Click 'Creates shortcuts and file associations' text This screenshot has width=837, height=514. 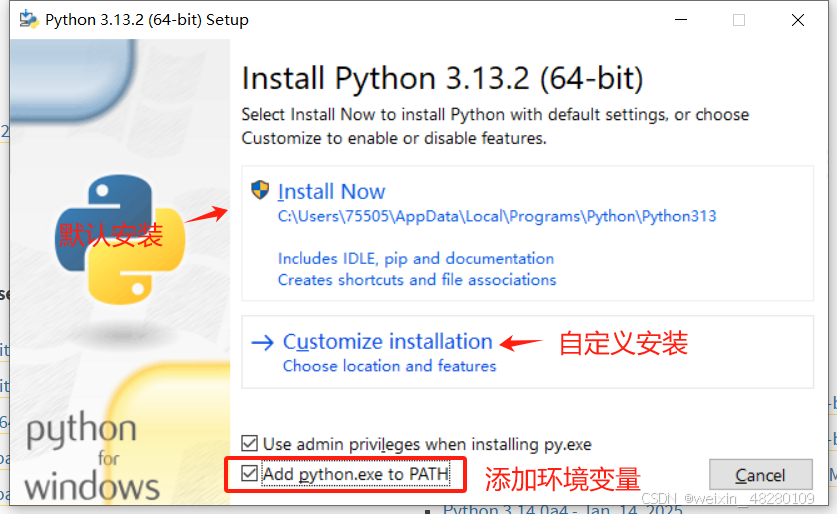[x=417, y=280]
